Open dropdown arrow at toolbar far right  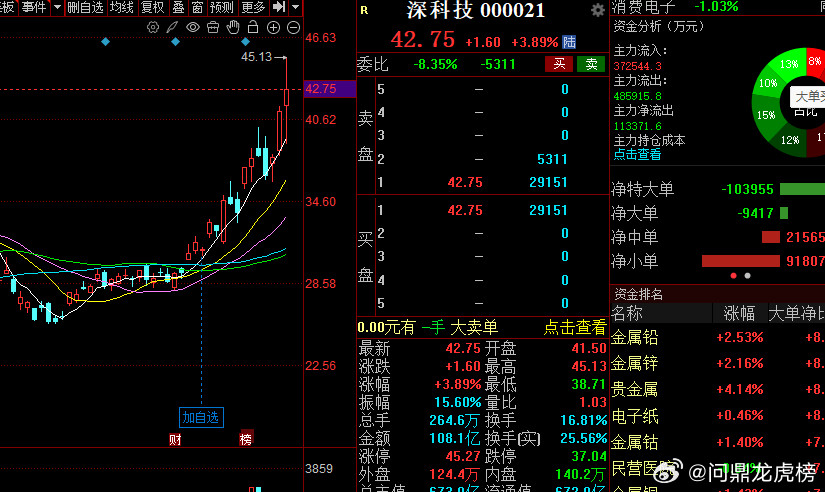296,7
